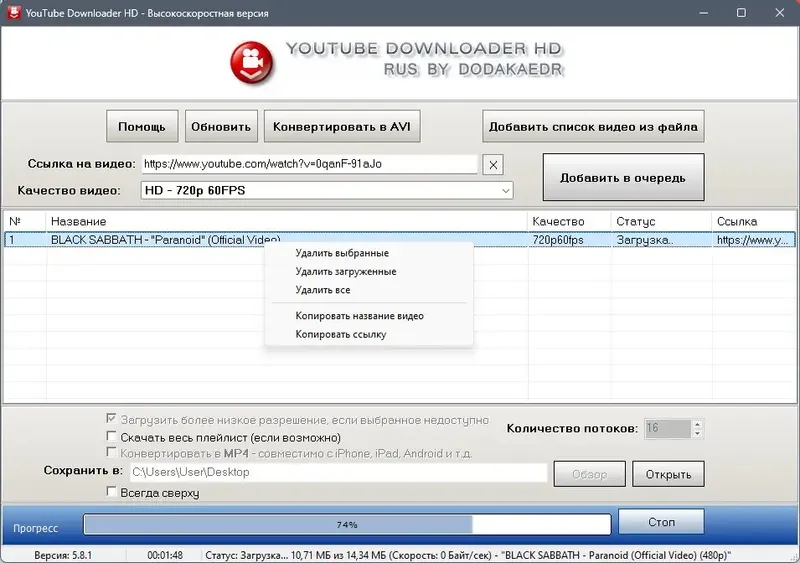Minimize the YouTube Downloader HD window
800x563 pixels.
[x=704, y=13]
